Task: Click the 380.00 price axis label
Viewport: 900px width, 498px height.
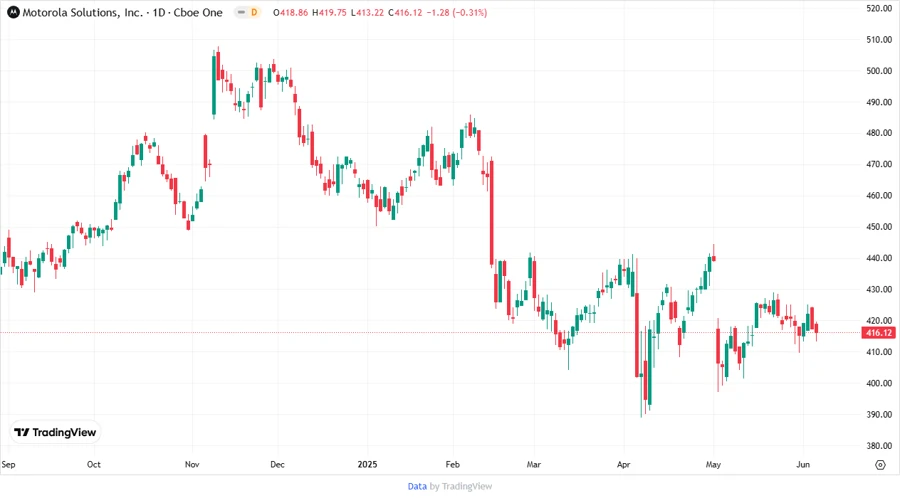Action: point(879,445)
